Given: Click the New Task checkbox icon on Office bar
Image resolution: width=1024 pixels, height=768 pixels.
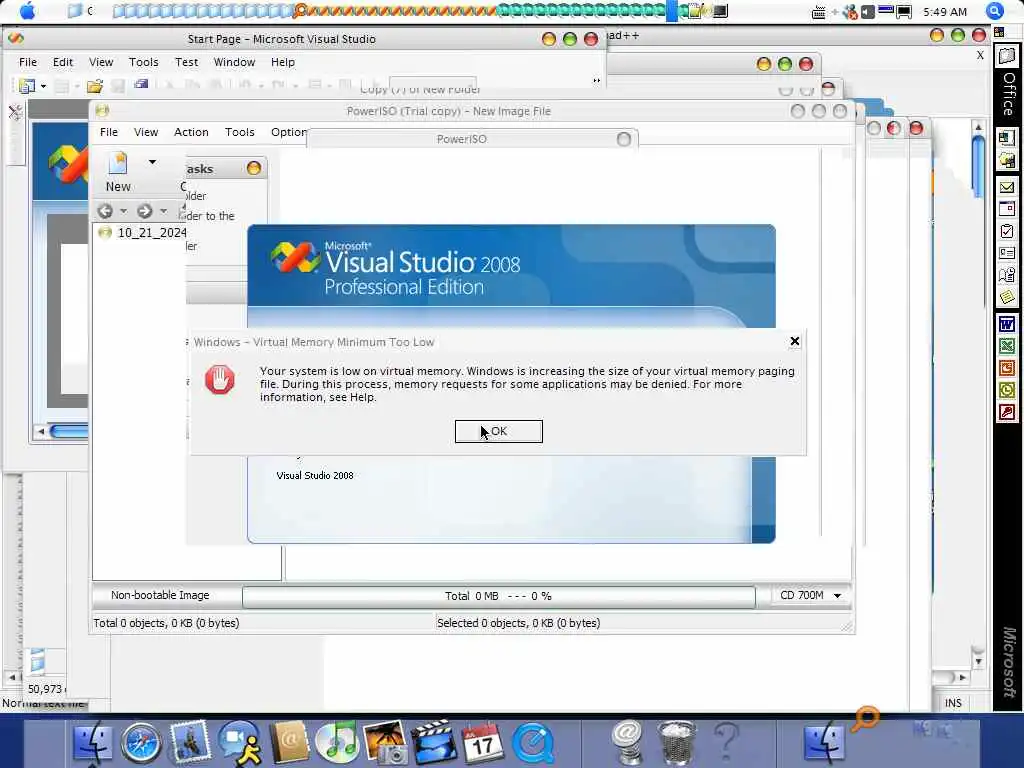Looking at the screenshot, I should (1007, 231).
